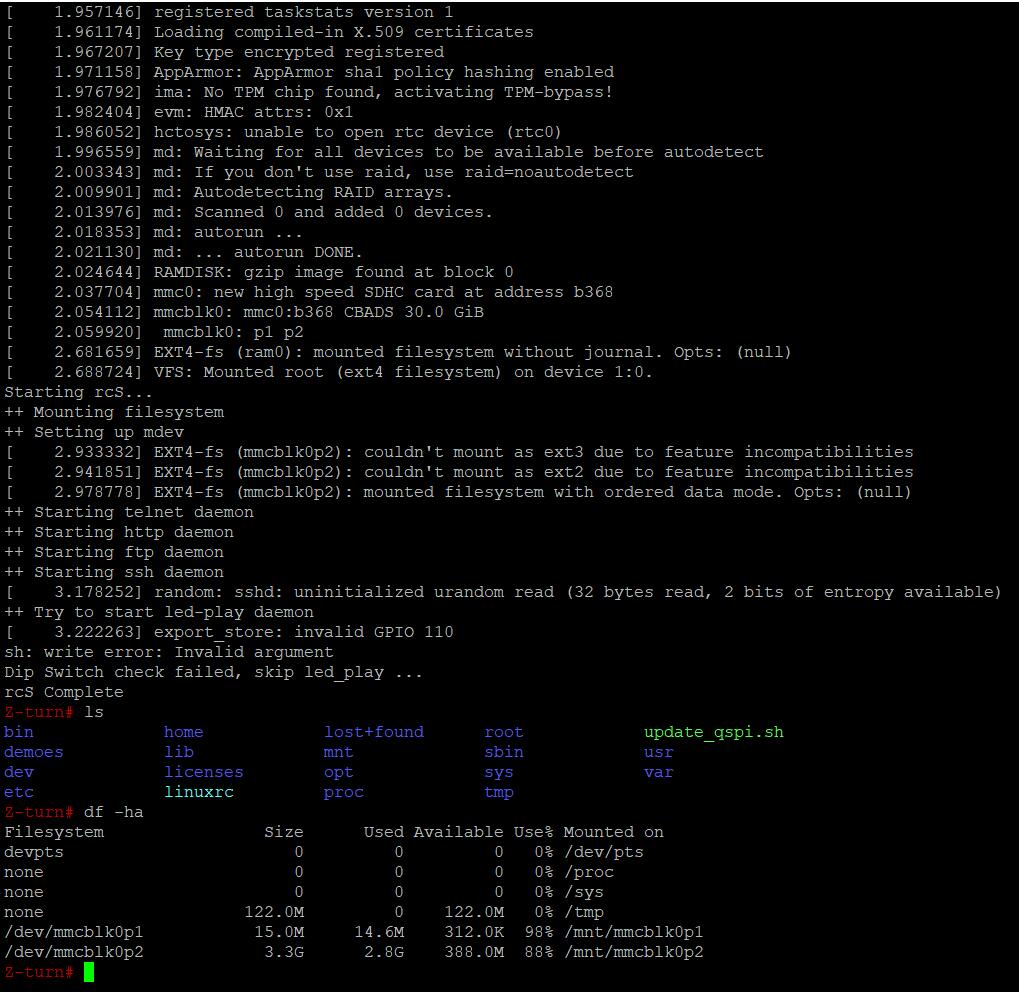Image resolution: width=1019 pixels, height=992 pixels.
Task: Click the 'lost+found' directory entry
Action: coord(374,732)
